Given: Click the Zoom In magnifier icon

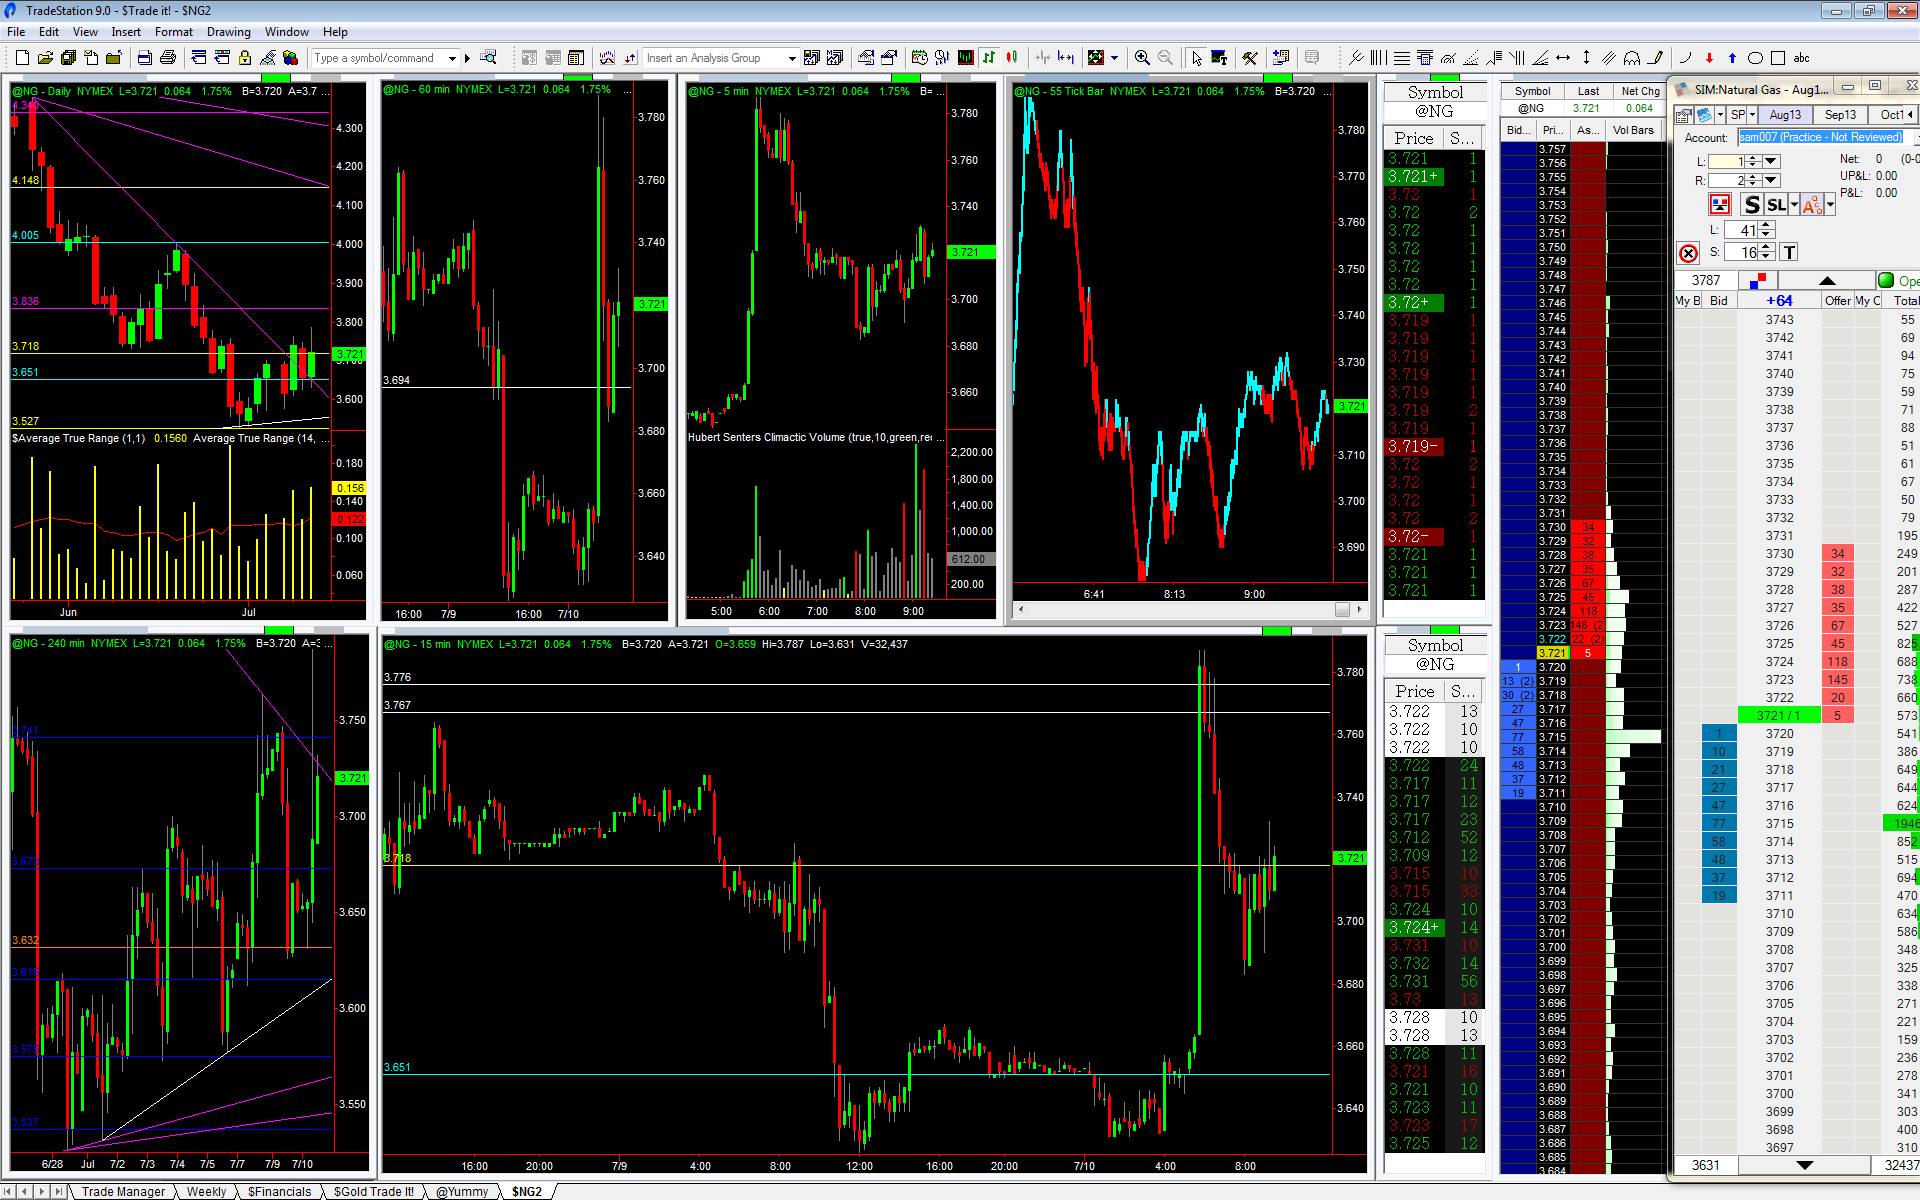Looking at the screenshot, I should pyautogui.click(x=1142, y=58).
